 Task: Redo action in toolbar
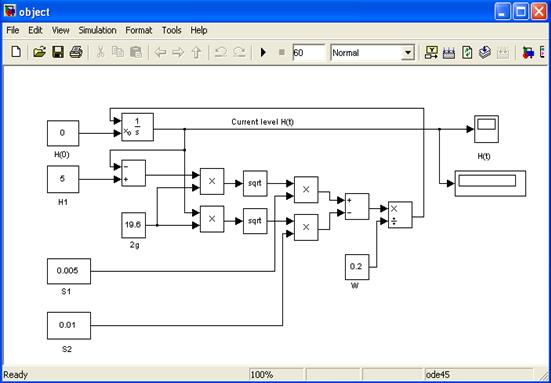239,53
